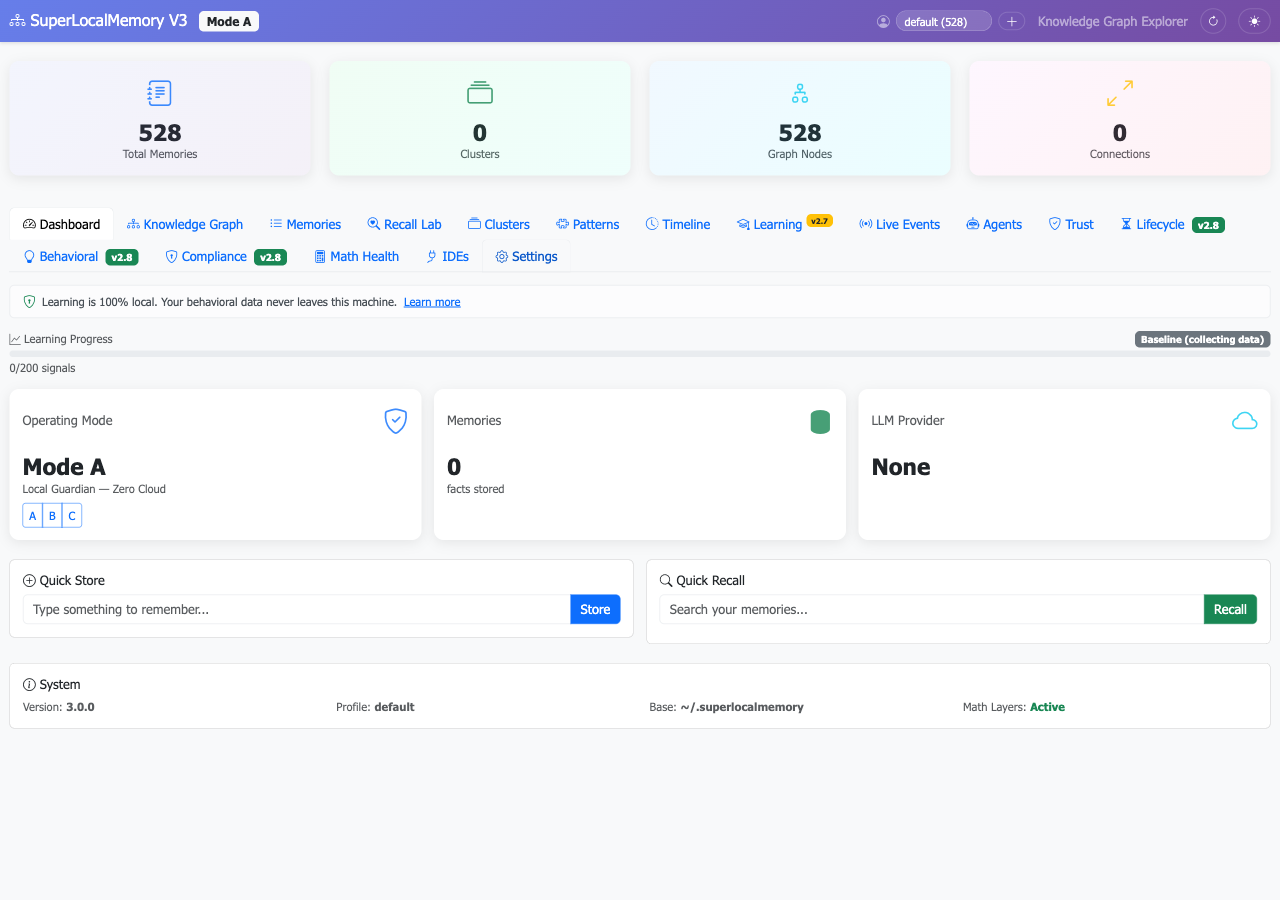Image resolution: width=1280 pixels, height=900 pixels.
Task: Click the Learn more link
Action: coord(431,301)
